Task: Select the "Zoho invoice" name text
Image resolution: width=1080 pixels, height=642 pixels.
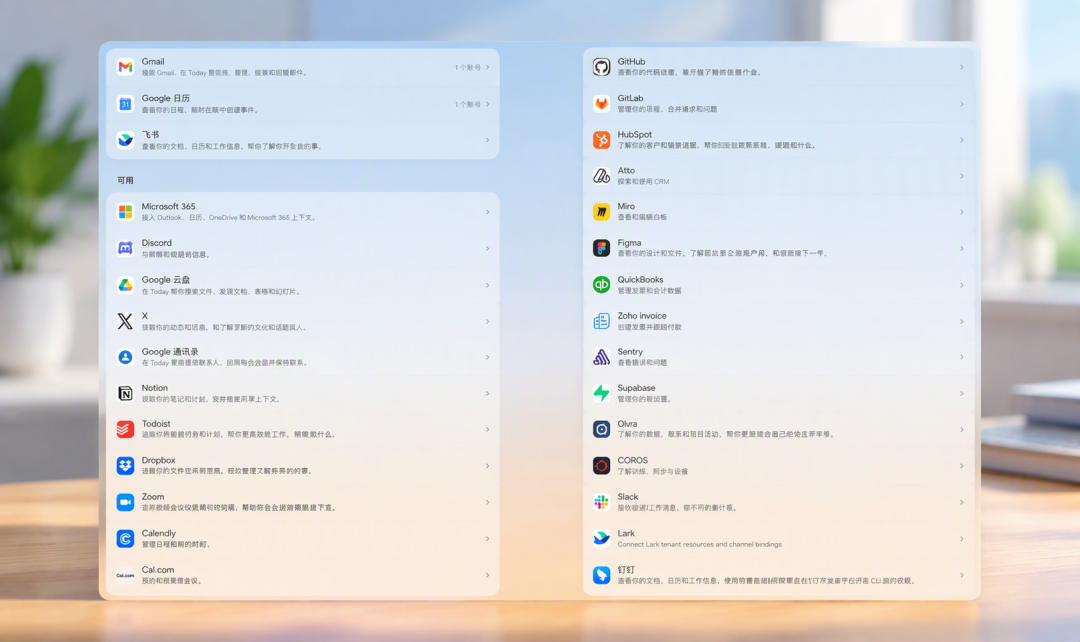Action: [x=642, y=315]
